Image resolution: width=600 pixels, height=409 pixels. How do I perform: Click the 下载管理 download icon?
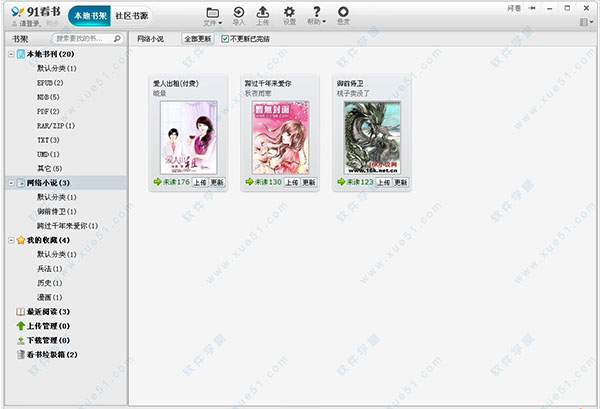(x=21, y=341)
